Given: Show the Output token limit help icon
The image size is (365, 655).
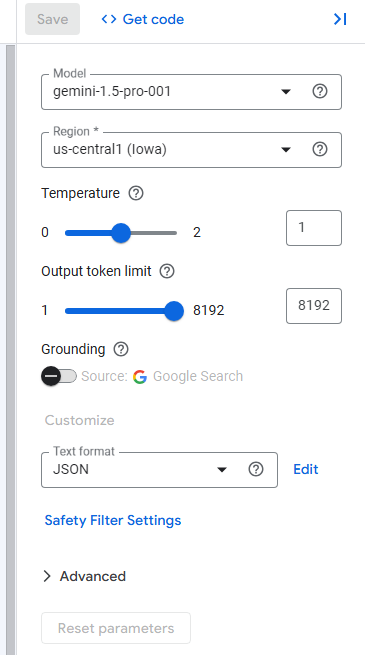Looking at the screenshot, I should [167, 272].
